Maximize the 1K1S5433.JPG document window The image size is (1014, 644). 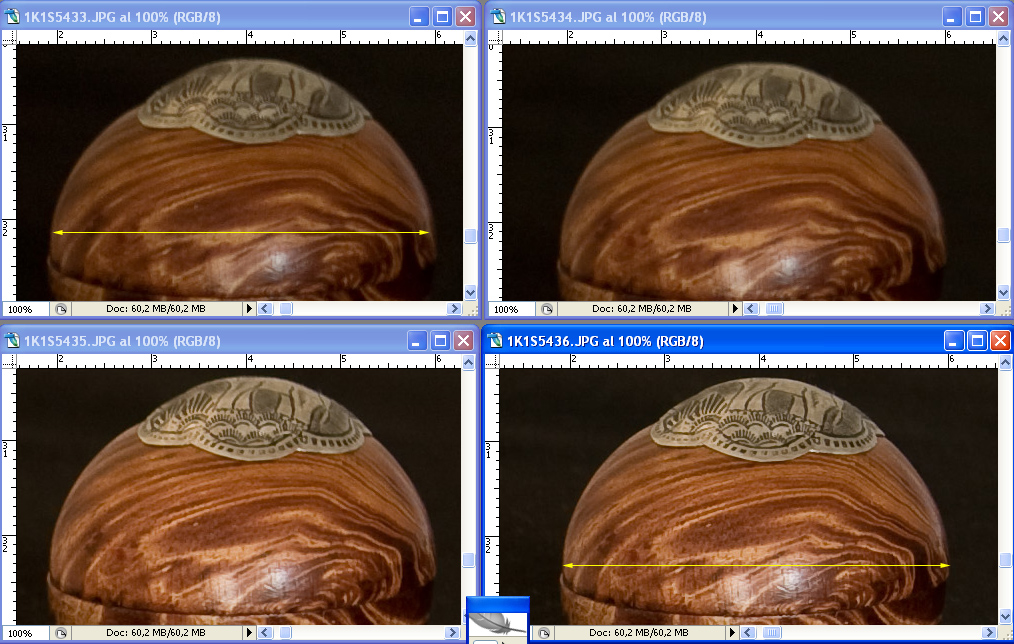pos(441,17)
